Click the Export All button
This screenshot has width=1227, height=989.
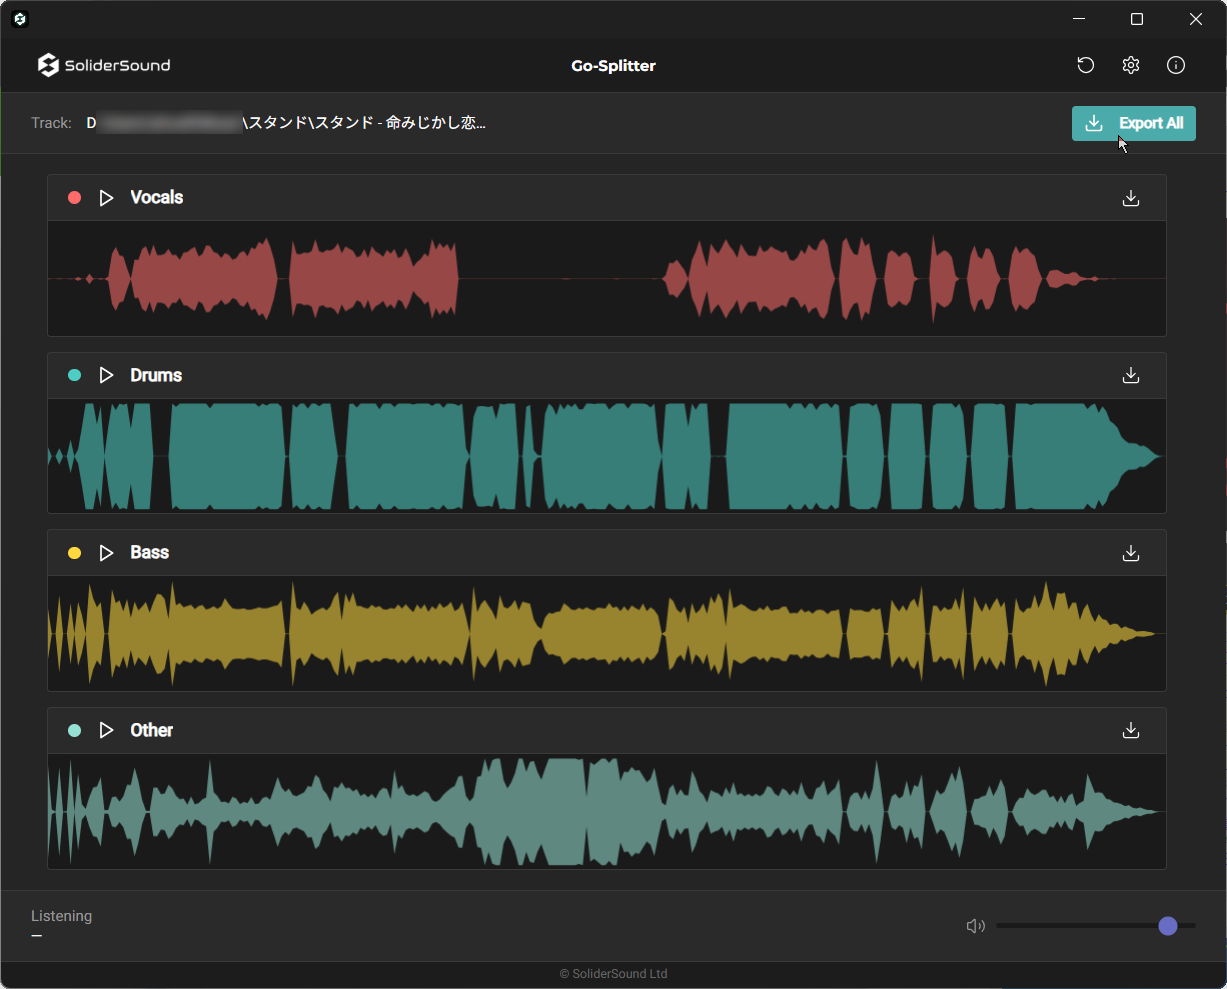tap(1133, 123)
